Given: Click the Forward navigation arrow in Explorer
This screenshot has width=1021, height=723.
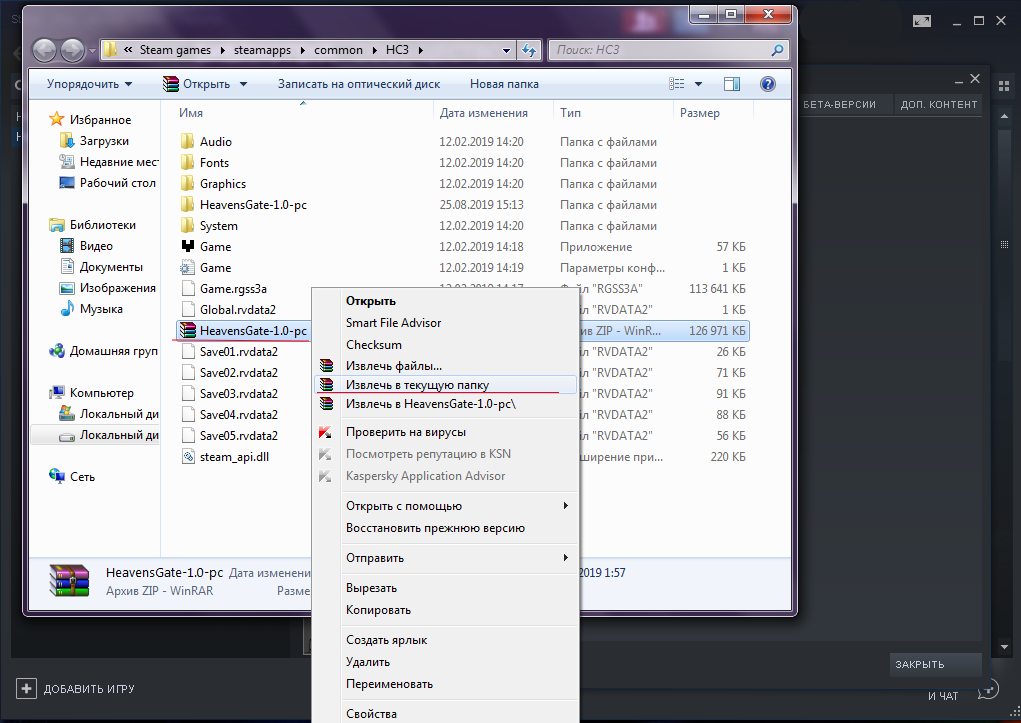Looking at the screenshot, I should click(x=72, y=50).
